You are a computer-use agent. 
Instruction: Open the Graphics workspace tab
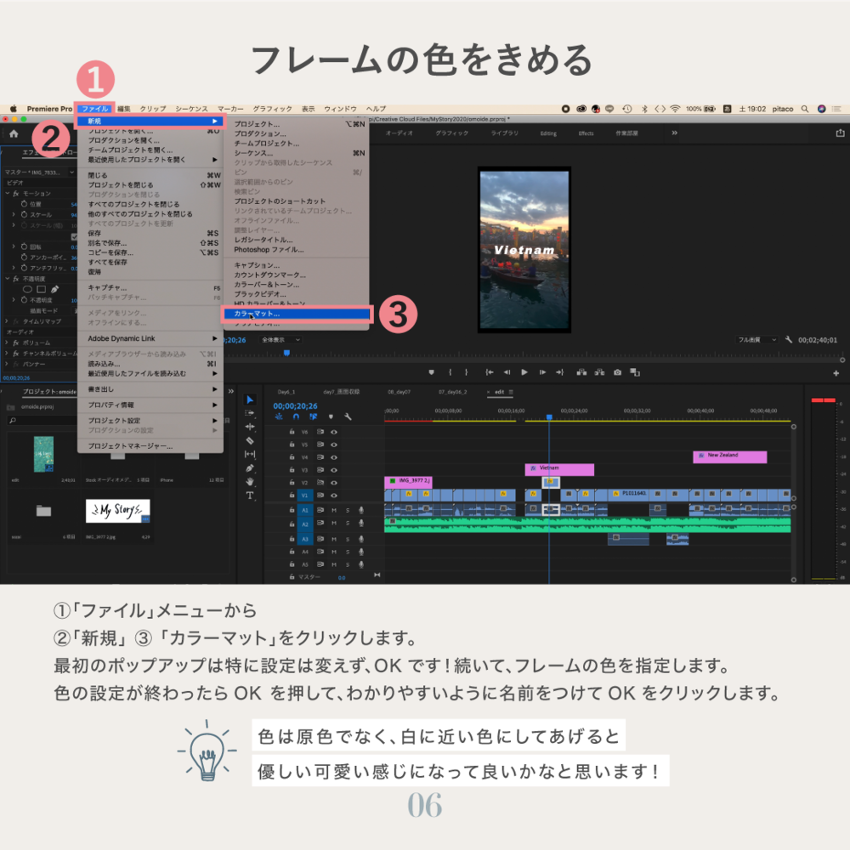[452, 133]
